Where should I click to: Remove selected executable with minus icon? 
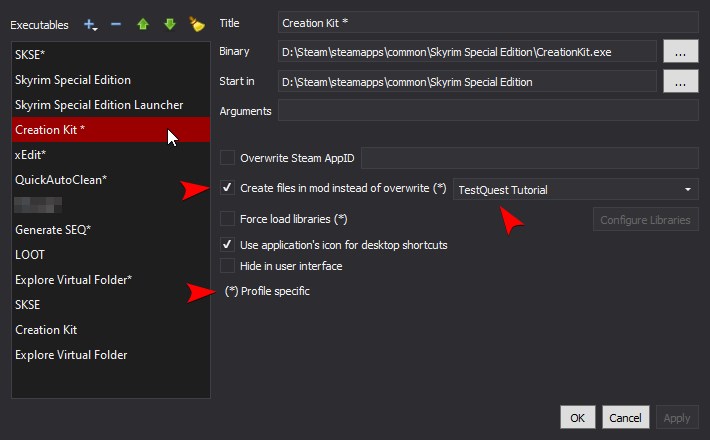click(116, 24)
